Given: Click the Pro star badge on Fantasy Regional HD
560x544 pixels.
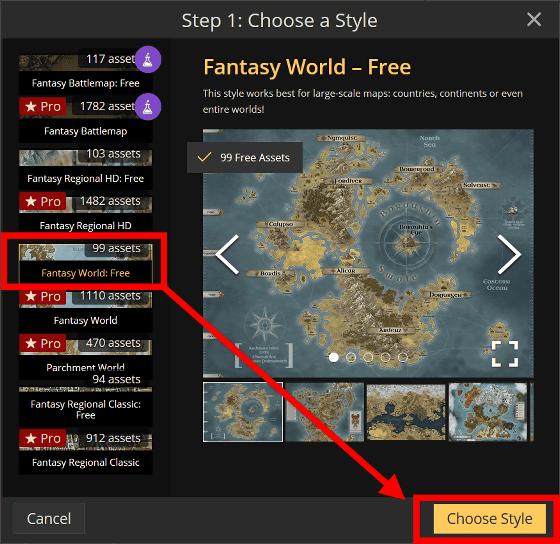Looking at the screenshot, I should point(43,201).
